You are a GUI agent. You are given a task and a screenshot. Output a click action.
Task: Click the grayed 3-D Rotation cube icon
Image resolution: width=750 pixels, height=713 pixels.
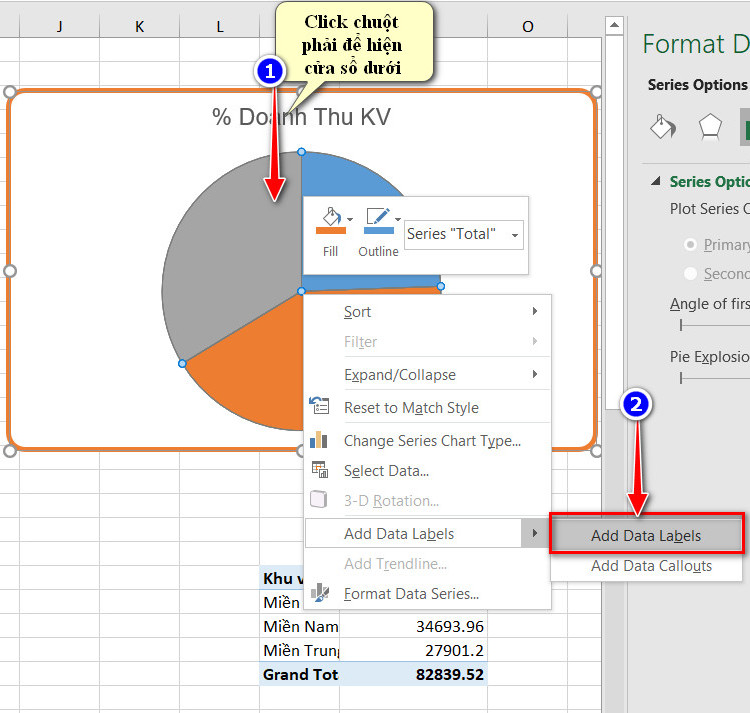(x=319, y=499)
